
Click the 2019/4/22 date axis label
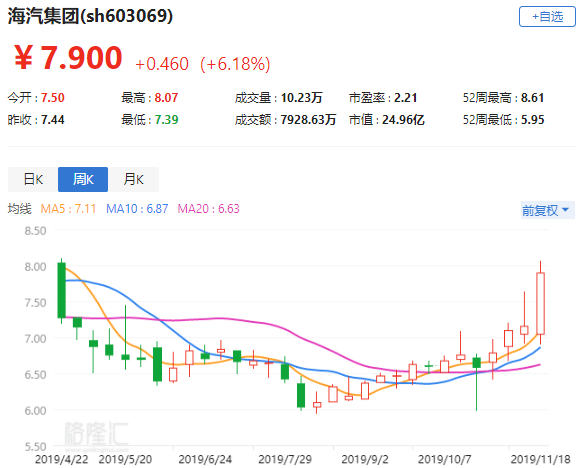[62, 459]
